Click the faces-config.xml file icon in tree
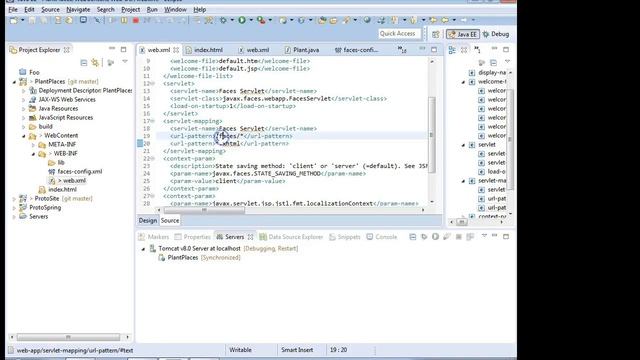The width and height of the screenshot is (640, 360). pyautogui.click(x=51, y=171)
